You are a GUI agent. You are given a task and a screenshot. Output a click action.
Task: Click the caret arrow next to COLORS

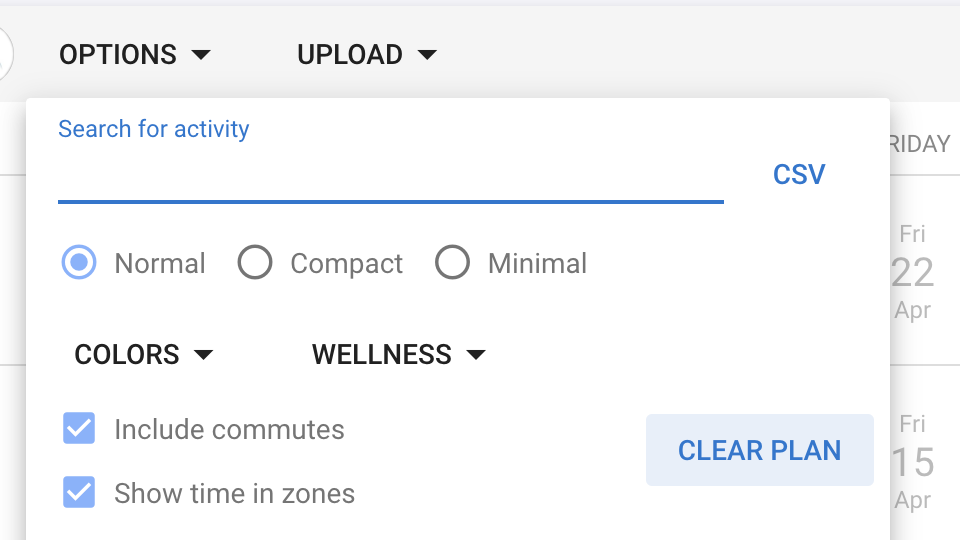203,354
